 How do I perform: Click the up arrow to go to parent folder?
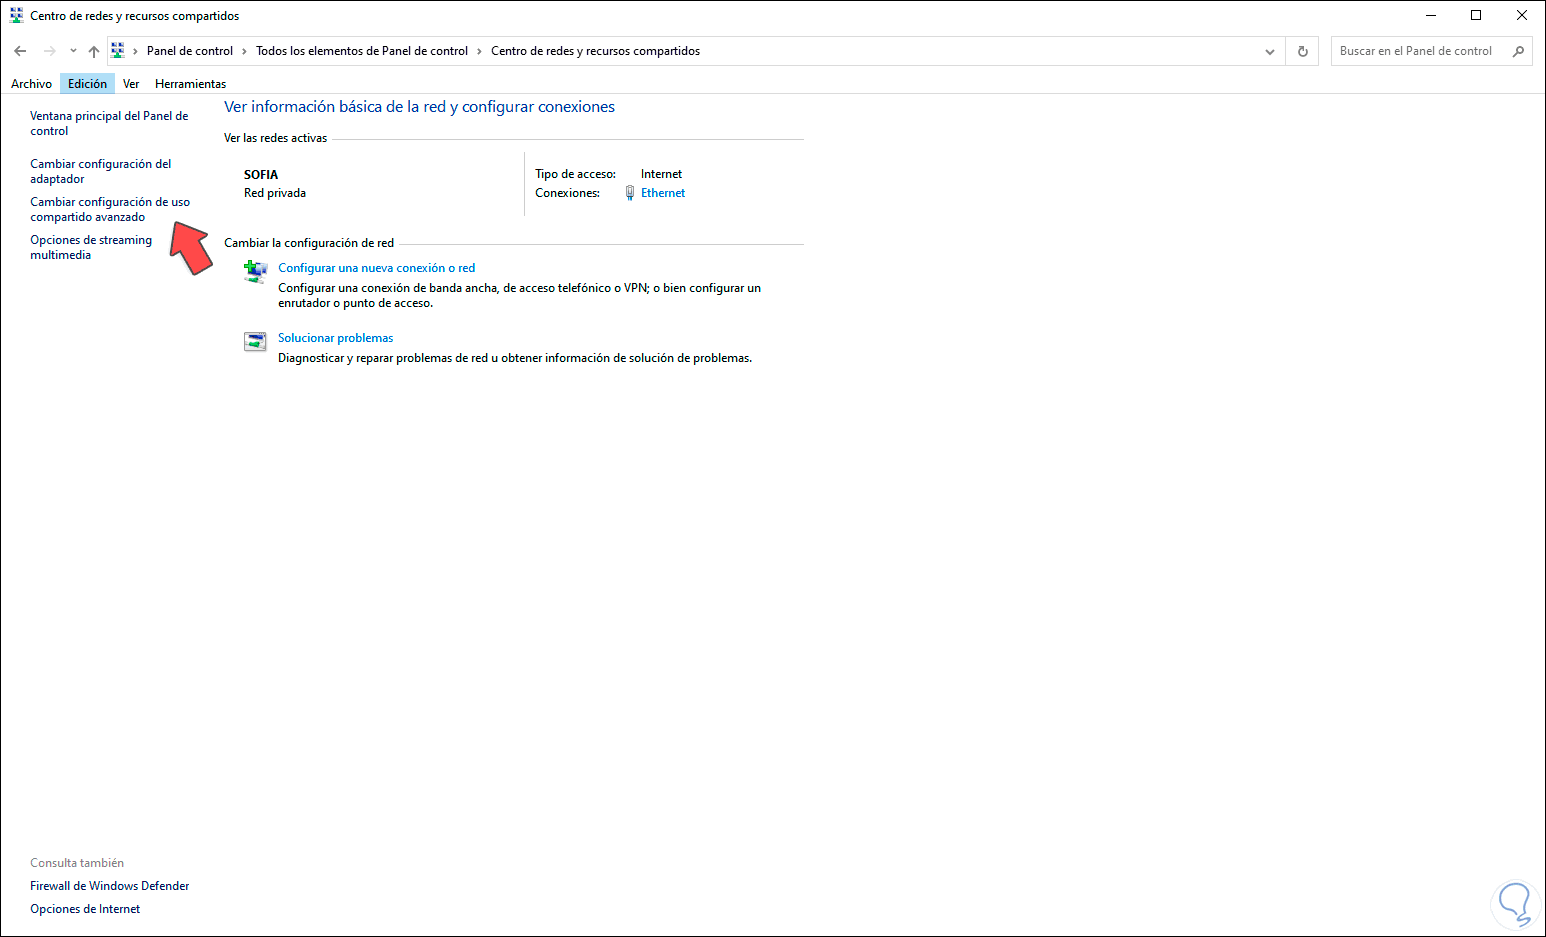click(93, 50)
